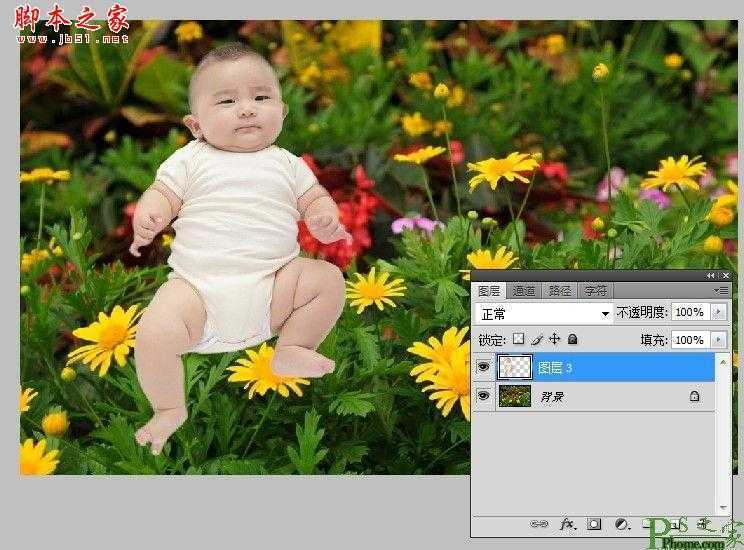Toggle lock image pixels brush icon
744x550 pixels.
tap(537, 339)
